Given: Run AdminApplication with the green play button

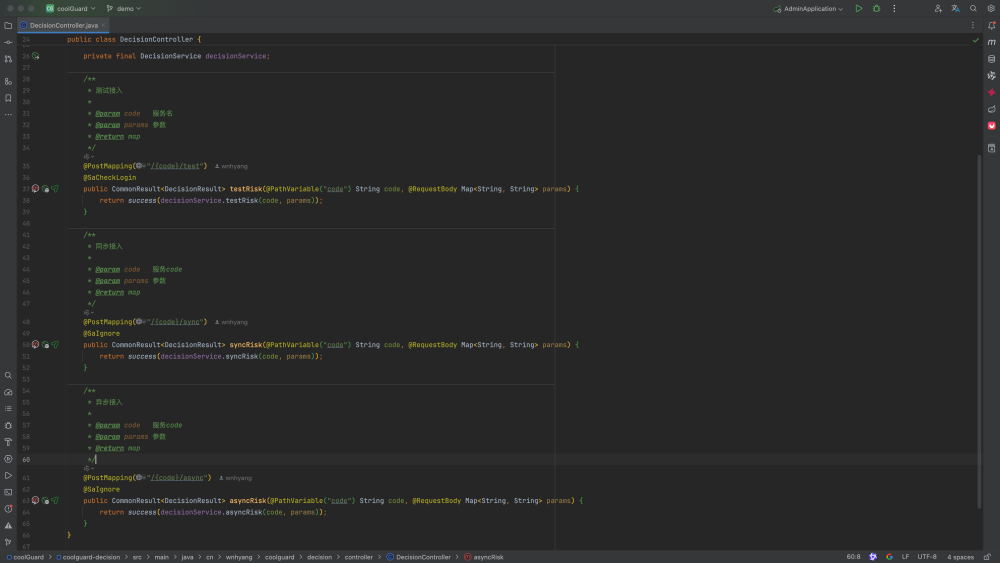Looking at the screenshot, I should pos(858,8).
